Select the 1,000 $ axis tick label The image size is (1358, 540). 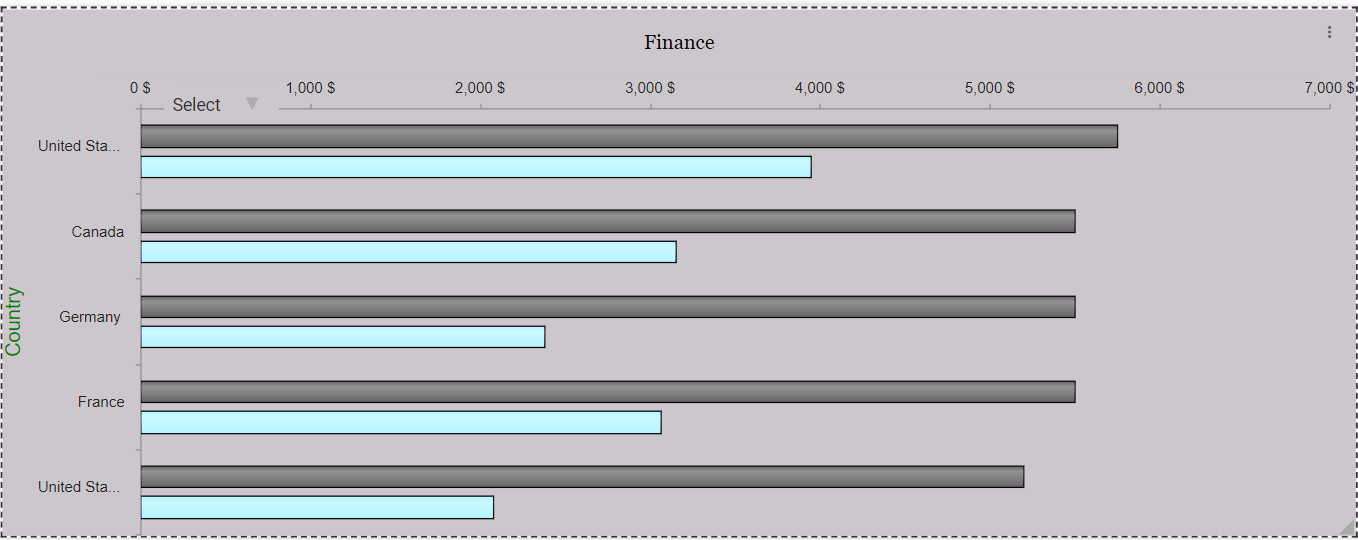pos(310,88)
